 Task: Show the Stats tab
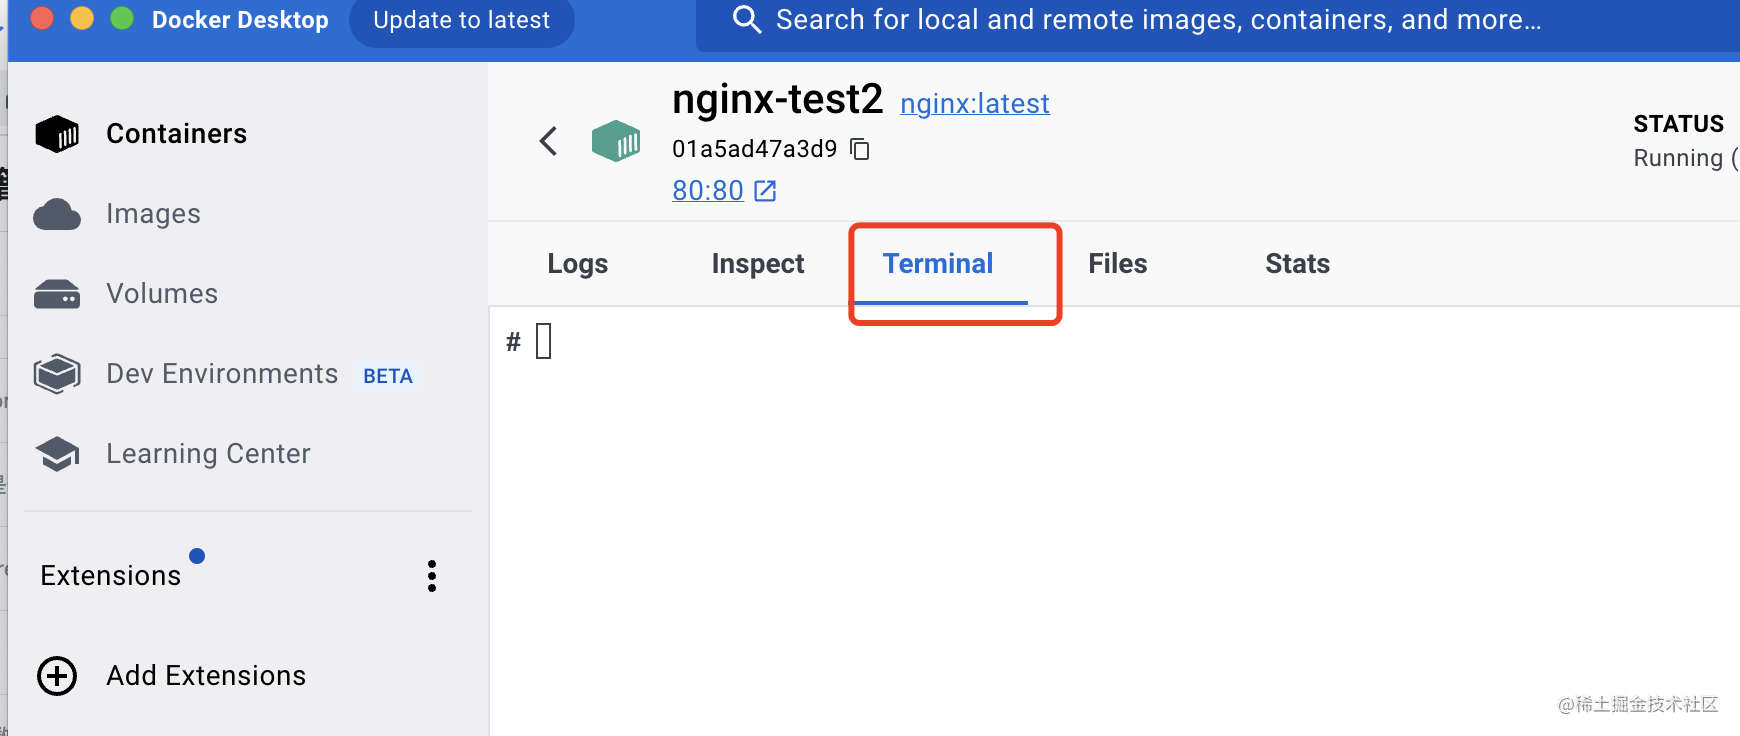(x=1298, y=264)
